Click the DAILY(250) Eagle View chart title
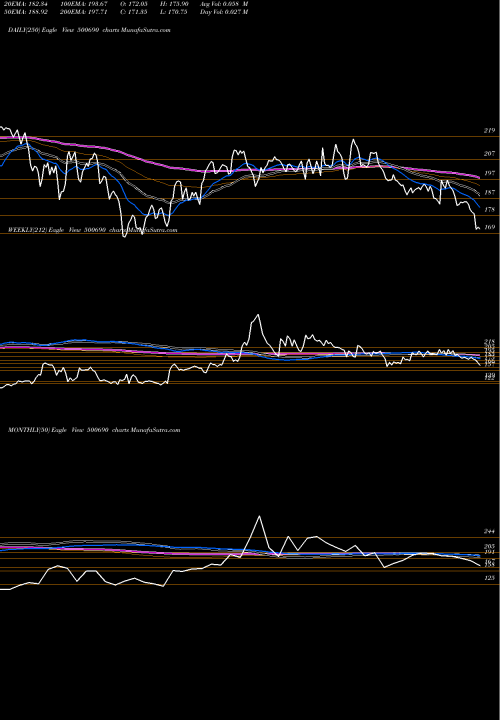The height and width of the screenshot is (720, 500). point(89,30)
